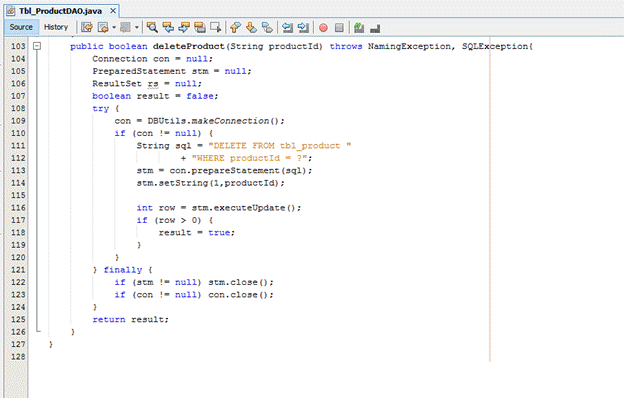Jump to Next Bookmark icon
The image size is (624, 398).
251,27
